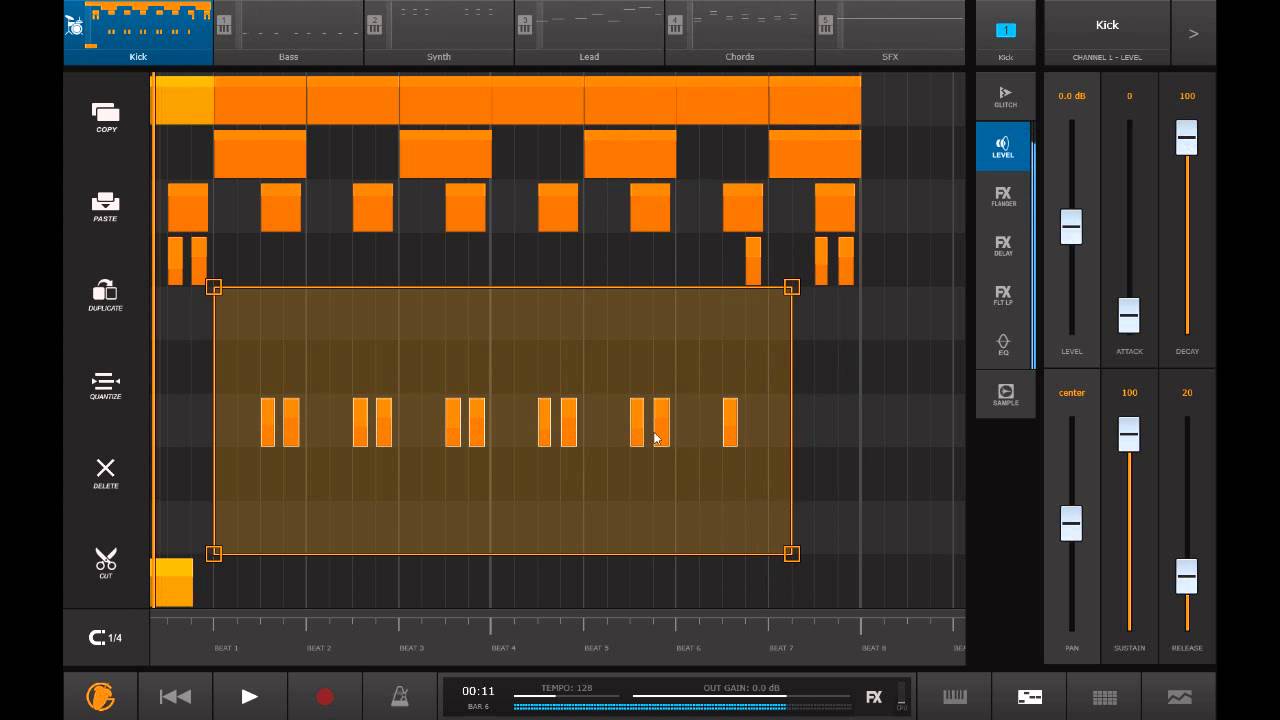This screenshot has width=1280, height=720.
Task: Click the channel 1 Kick indicator
Action: (1006, 33)
